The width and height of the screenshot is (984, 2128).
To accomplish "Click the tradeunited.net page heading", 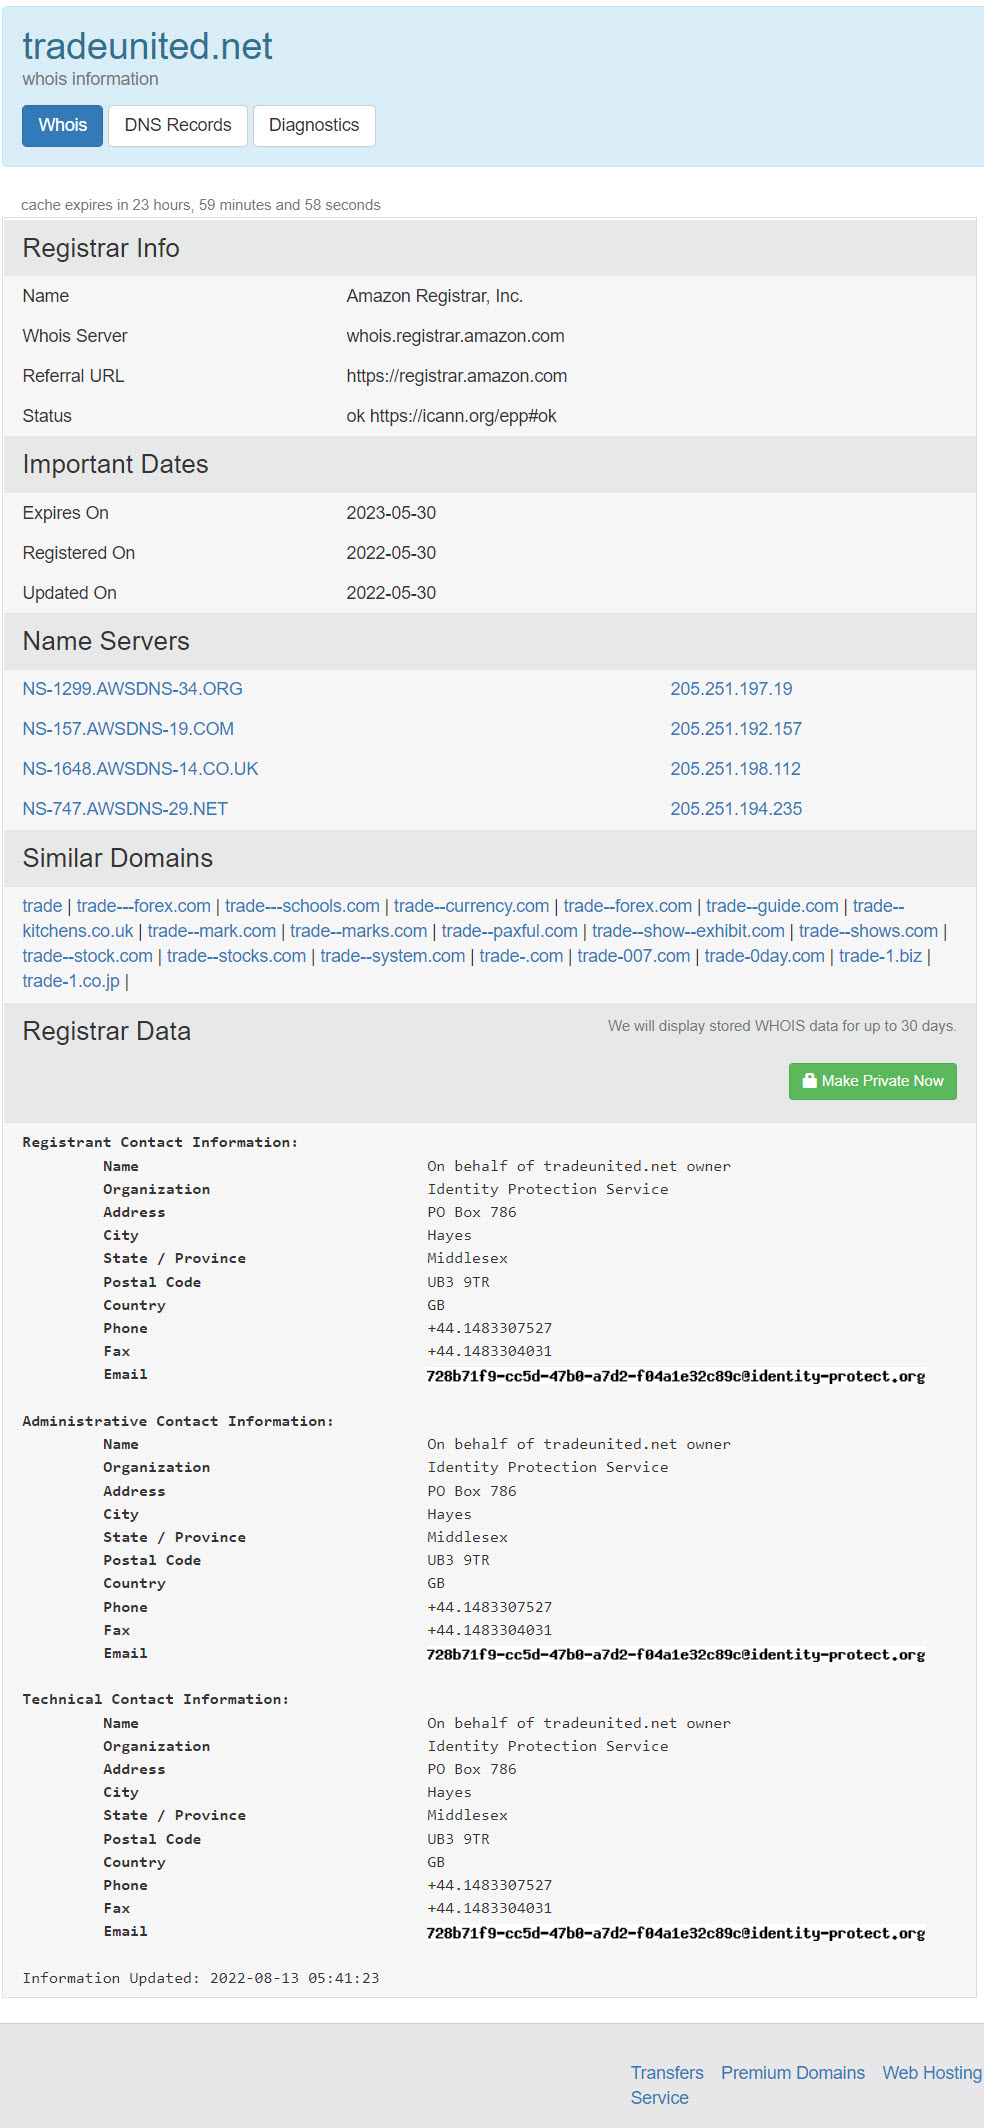I will pos(147,46).
